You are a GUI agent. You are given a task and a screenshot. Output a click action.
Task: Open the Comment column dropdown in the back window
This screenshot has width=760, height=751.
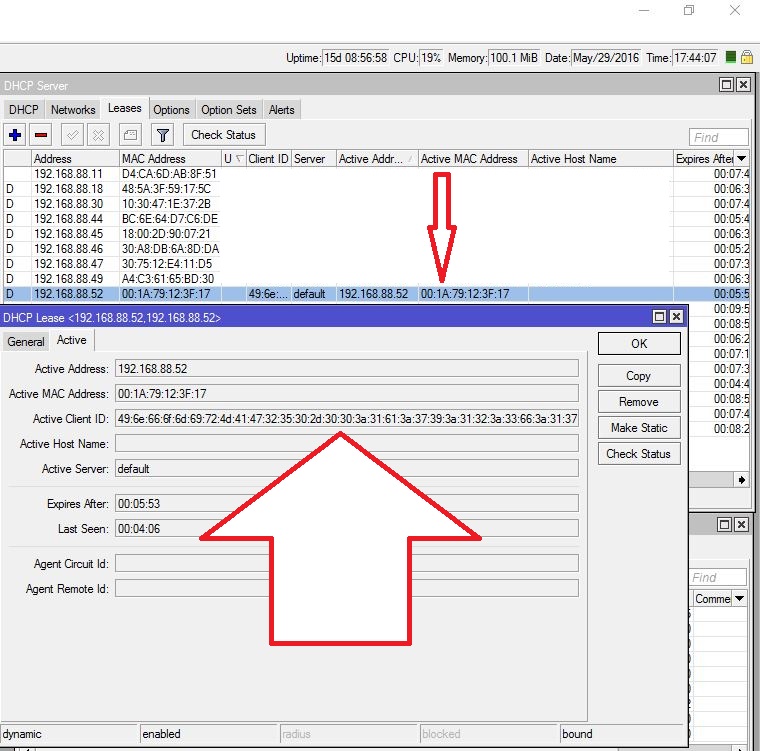point(739,598)
